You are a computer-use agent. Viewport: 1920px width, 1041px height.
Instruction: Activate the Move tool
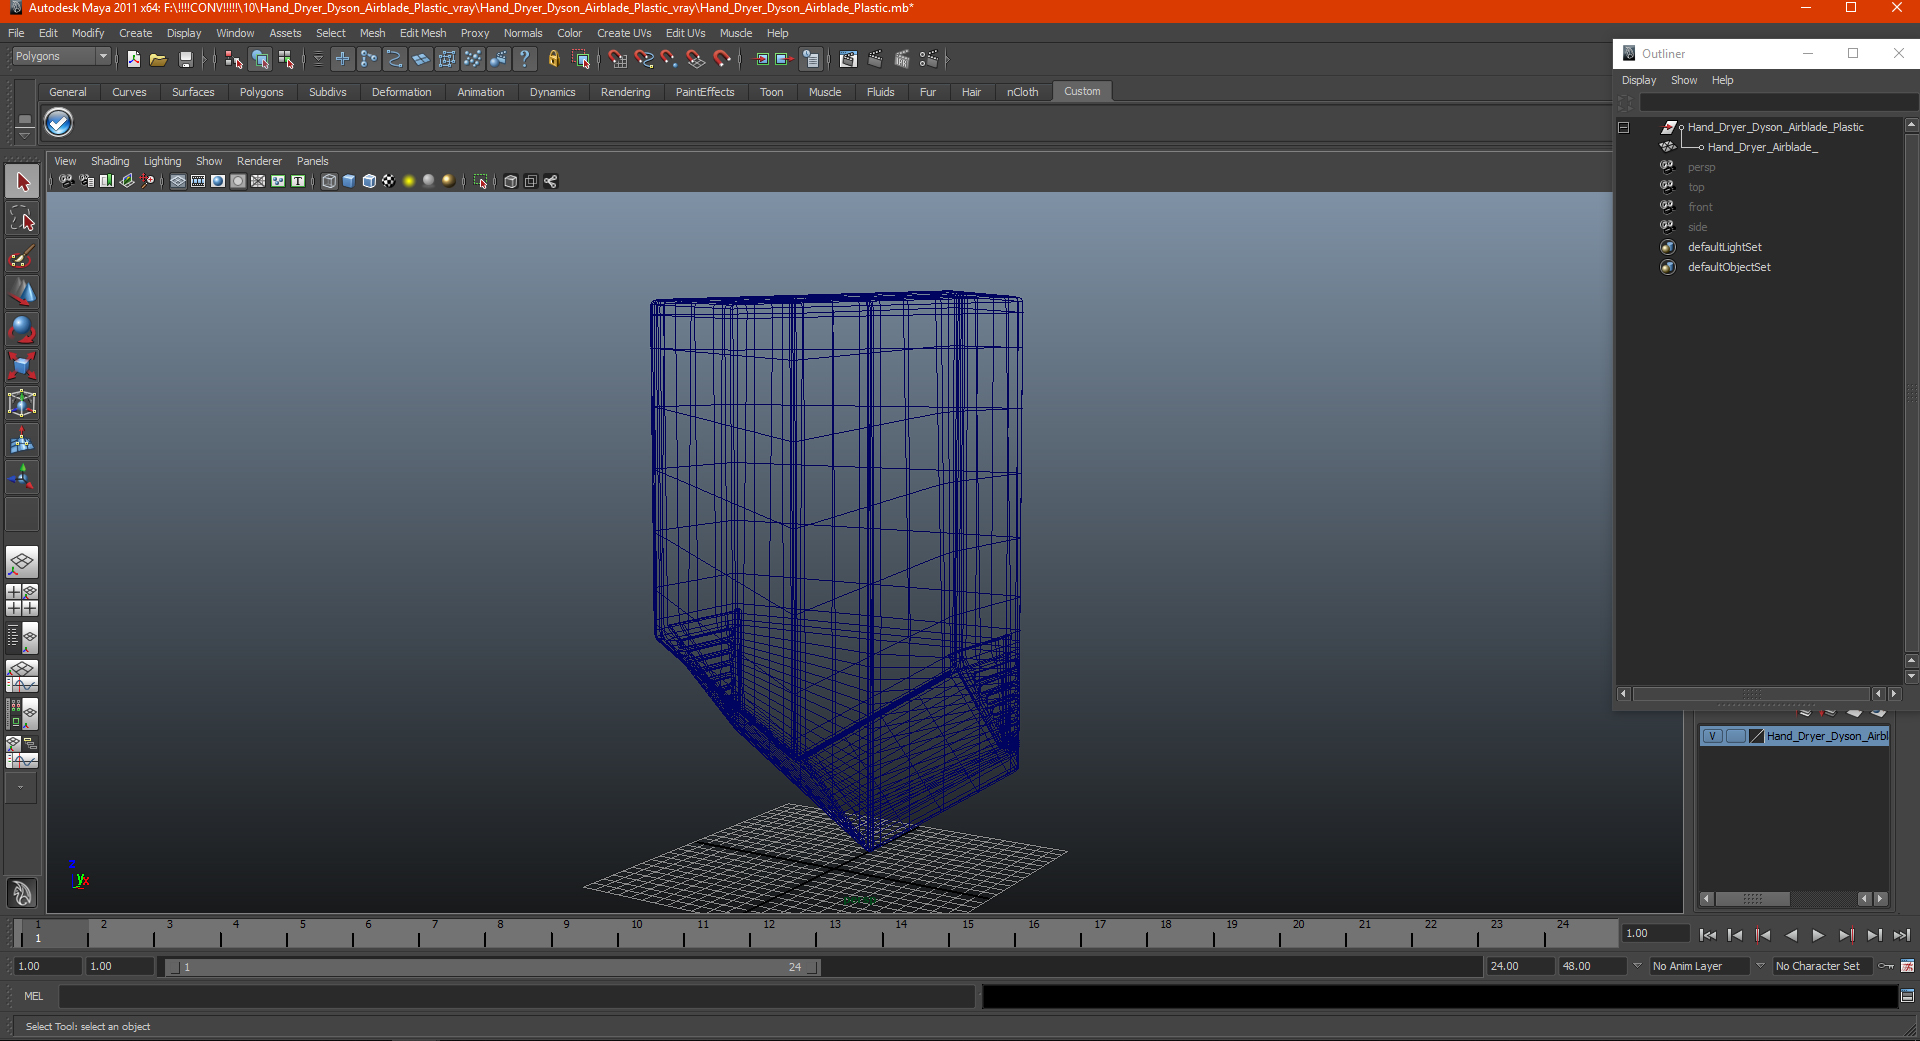coord(22,293)
